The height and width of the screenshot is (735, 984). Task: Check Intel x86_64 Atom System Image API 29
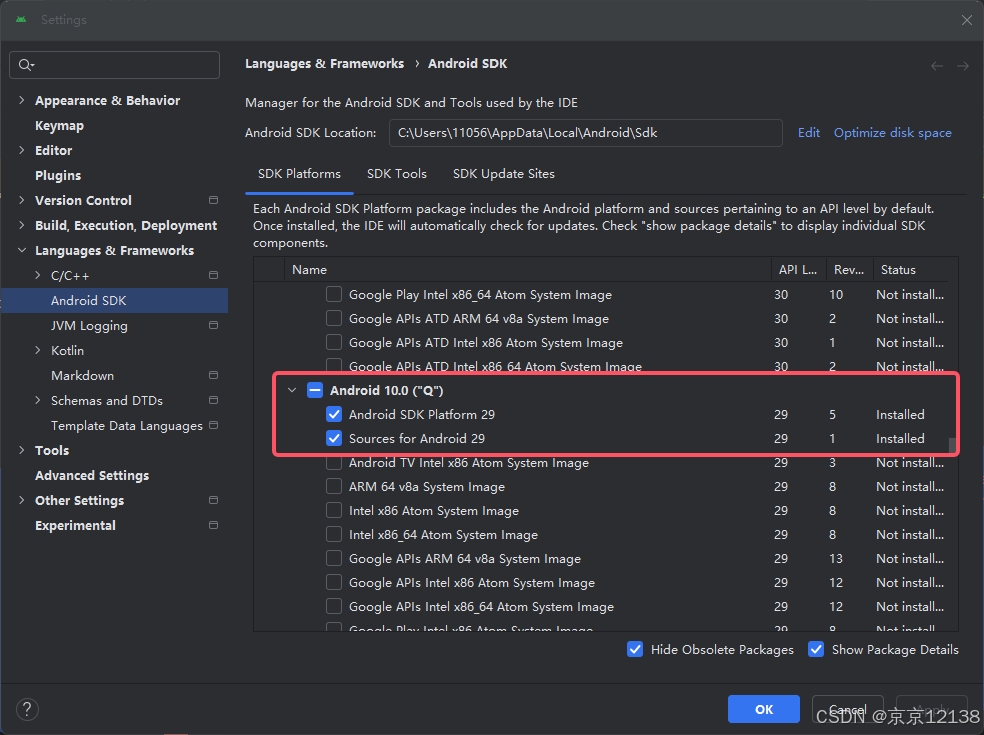pos(334,534)
